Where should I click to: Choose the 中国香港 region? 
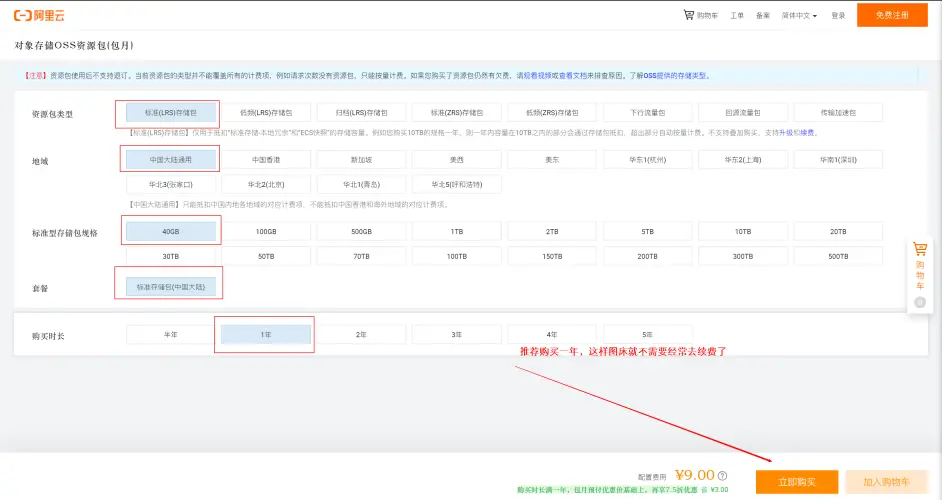point(266,160)
